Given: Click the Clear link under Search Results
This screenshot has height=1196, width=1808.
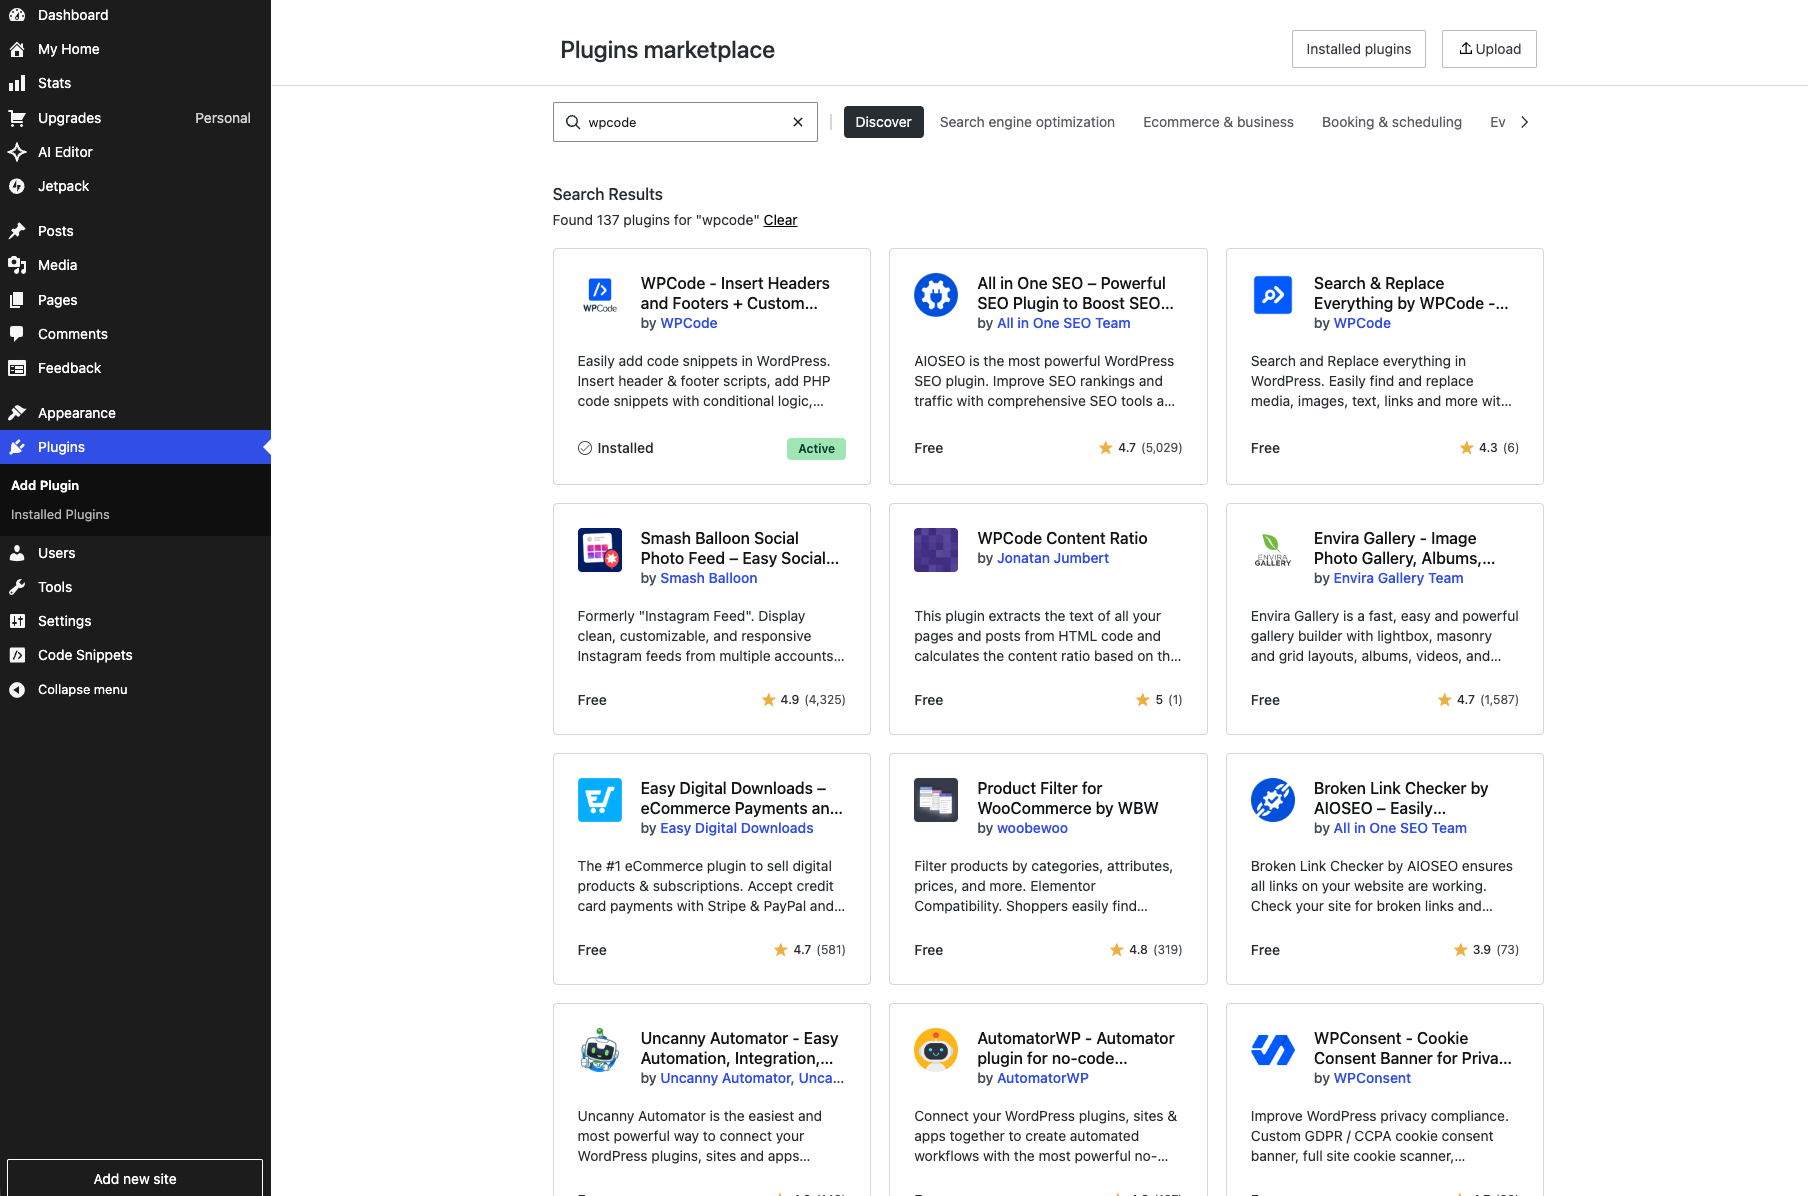Looking at the screenshot, I should 780,220.
